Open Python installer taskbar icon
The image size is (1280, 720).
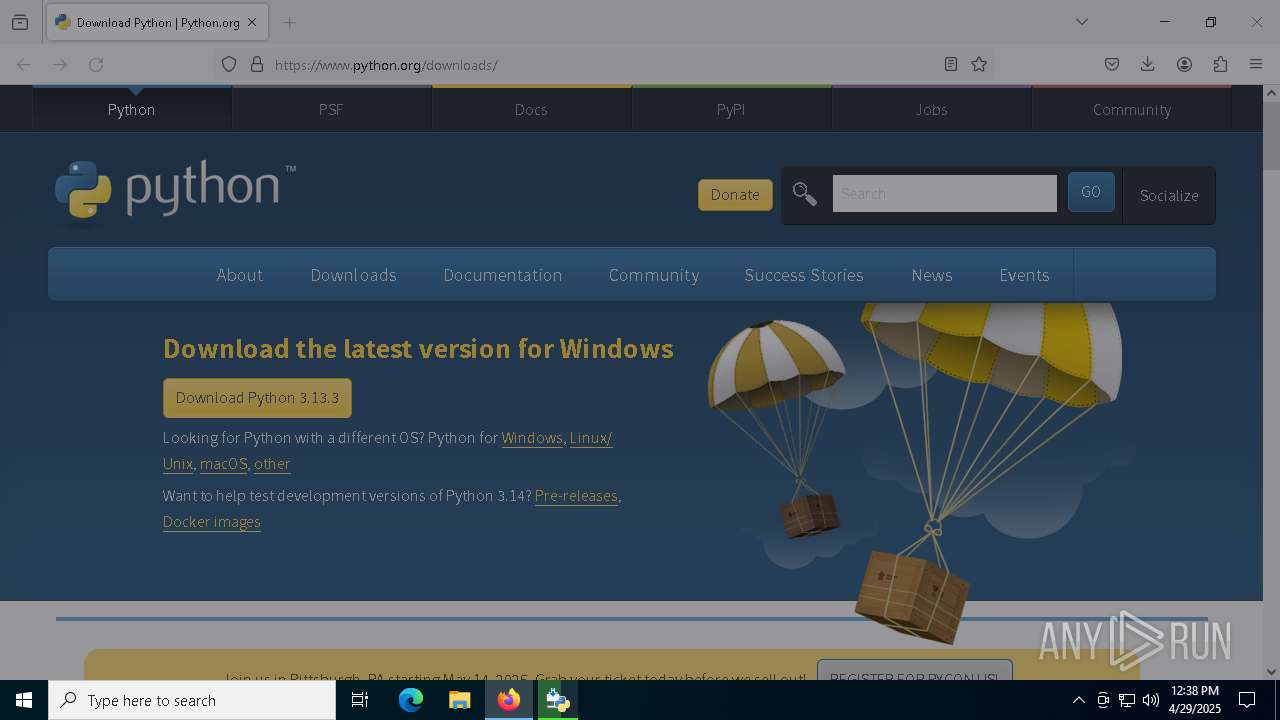tap(557, 700)
